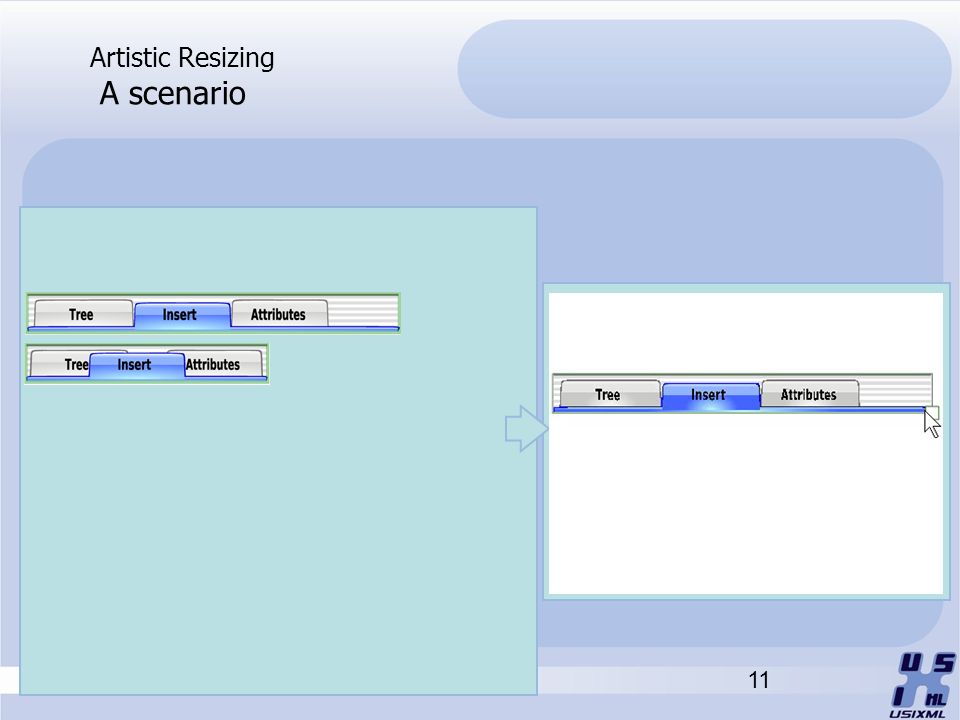Click the resize handle square at tab bar corner

(x=932, y=412)
